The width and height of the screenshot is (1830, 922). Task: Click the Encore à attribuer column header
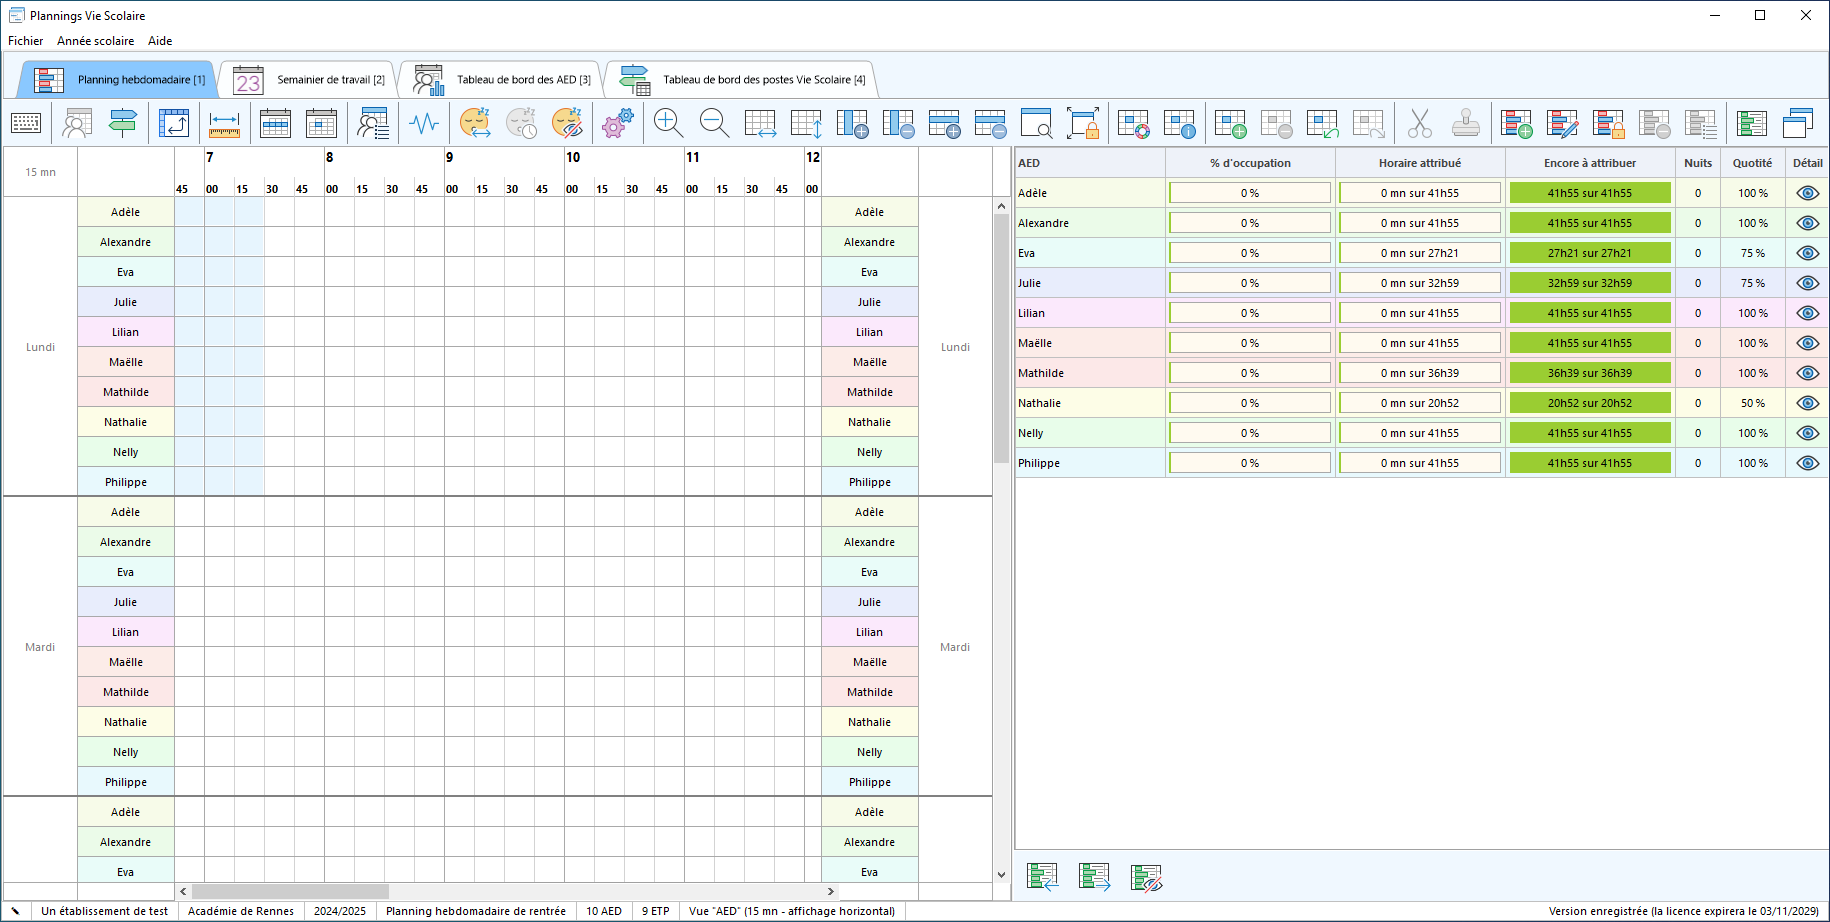coord(1590,163)
